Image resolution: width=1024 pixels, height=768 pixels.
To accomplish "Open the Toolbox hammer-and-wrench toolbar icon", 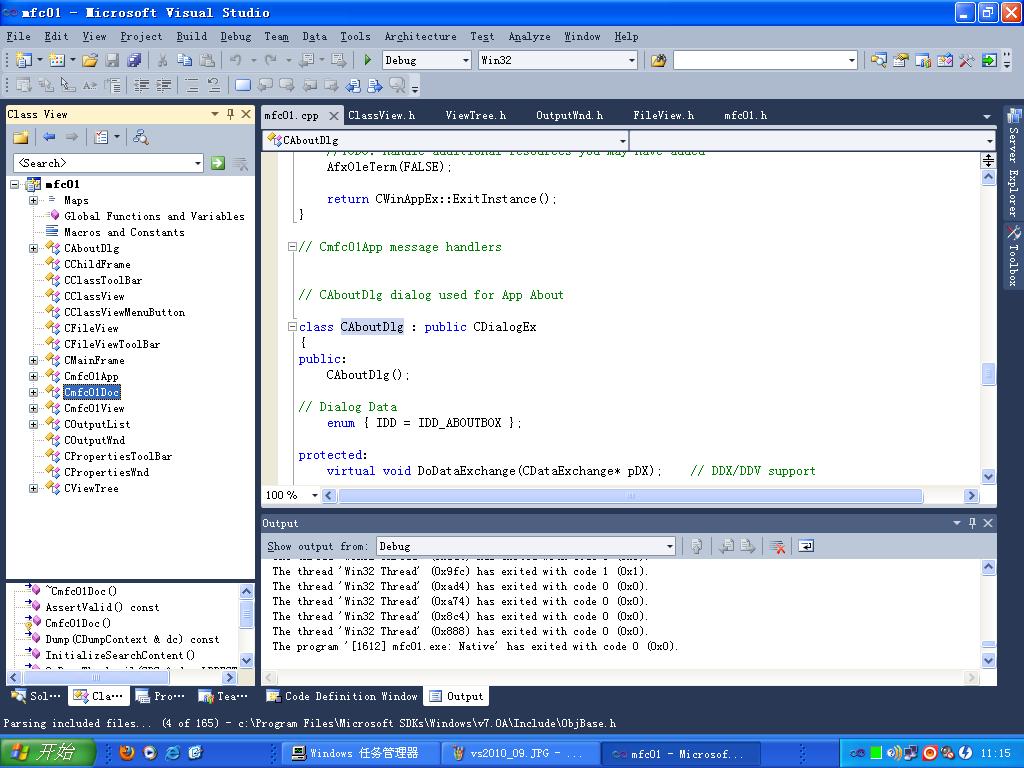I will click(967, 60).
